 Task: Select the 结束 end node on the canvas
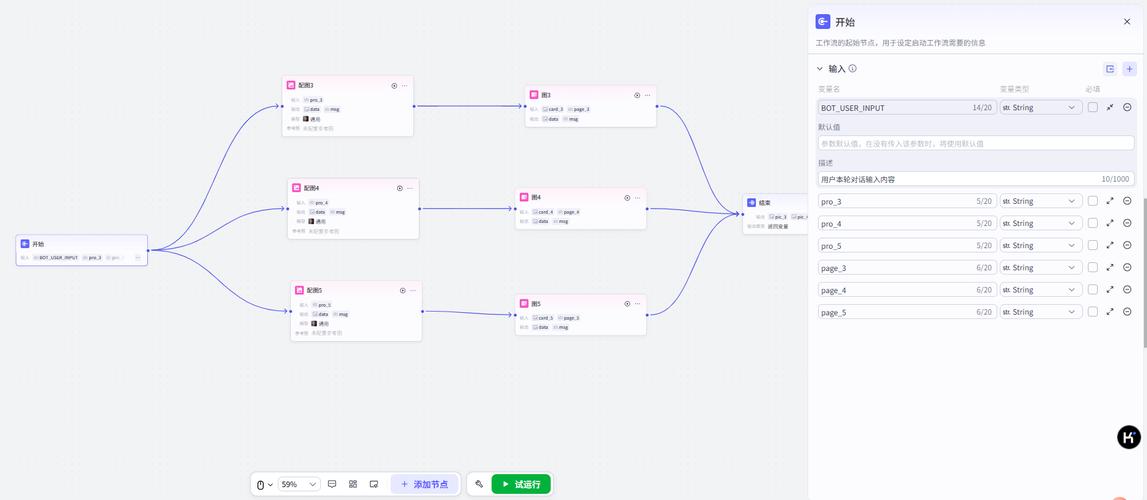tap(765, 202)
